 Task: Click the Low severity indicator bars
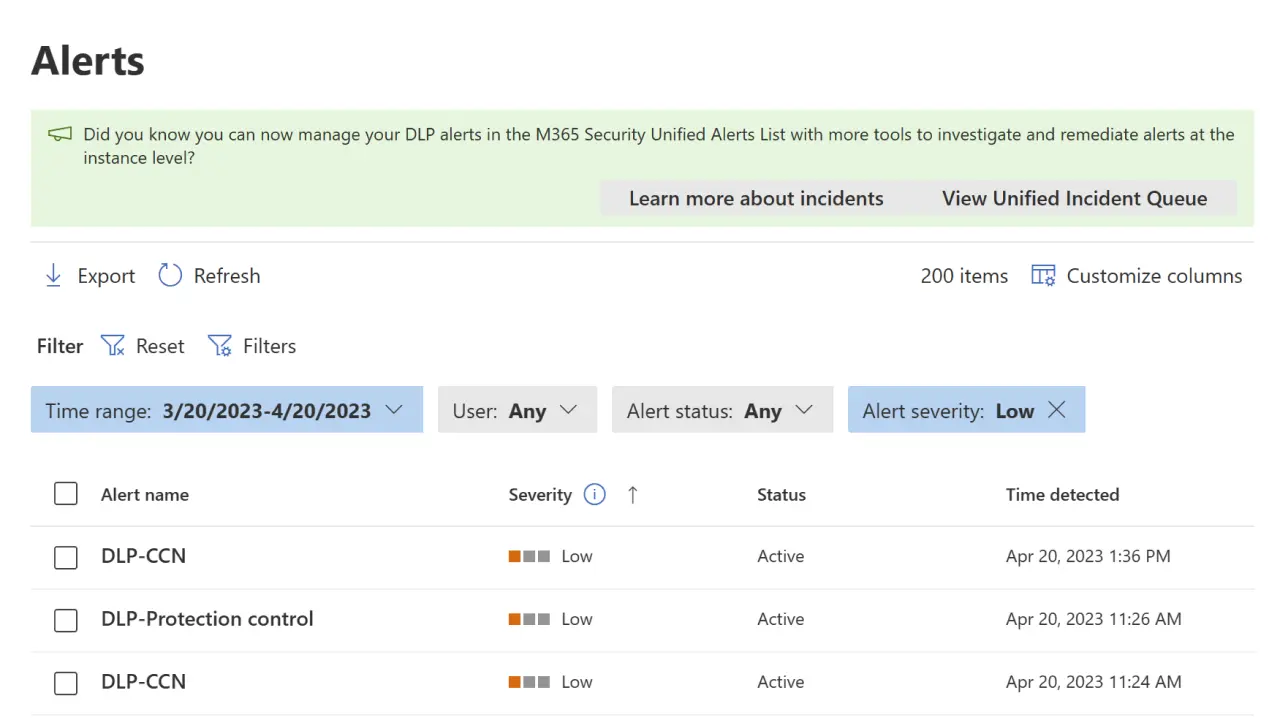tap(528, 556)
